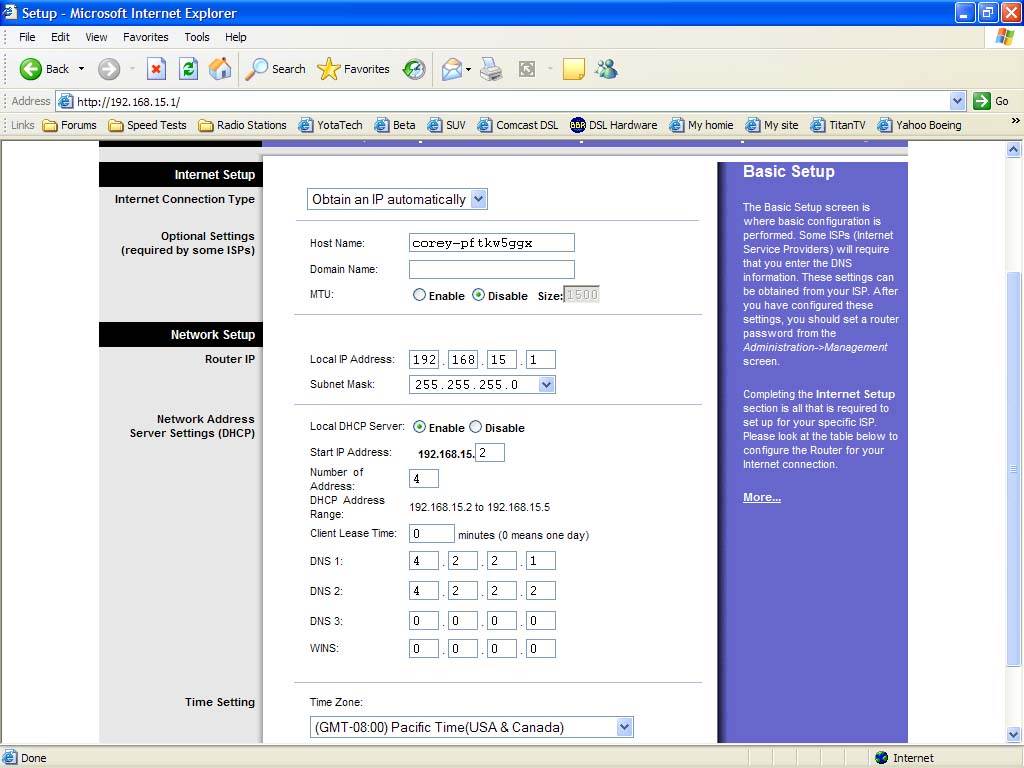This screenshot has width=1024, height=768.
Task: Click the page scrollbar thumb
Action: point(1013,469)
